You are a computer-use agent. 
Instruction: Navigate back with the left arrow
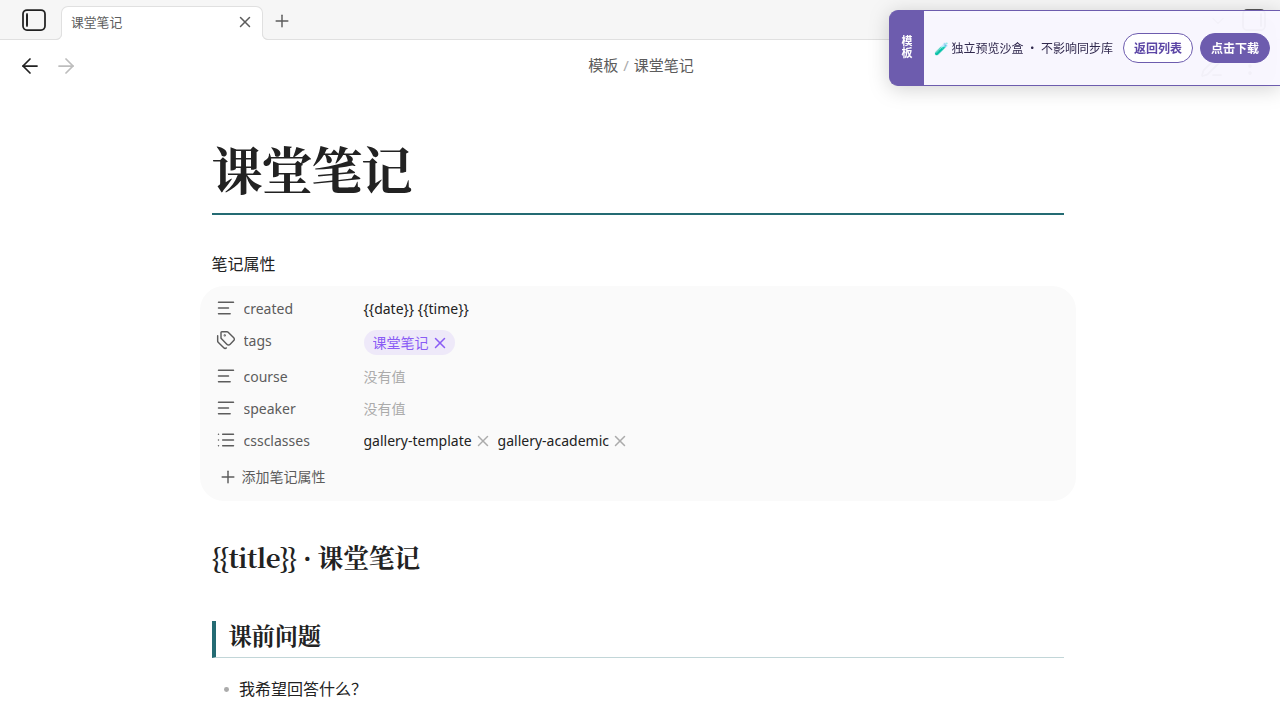pyautogui.click(x=30, y=66)
